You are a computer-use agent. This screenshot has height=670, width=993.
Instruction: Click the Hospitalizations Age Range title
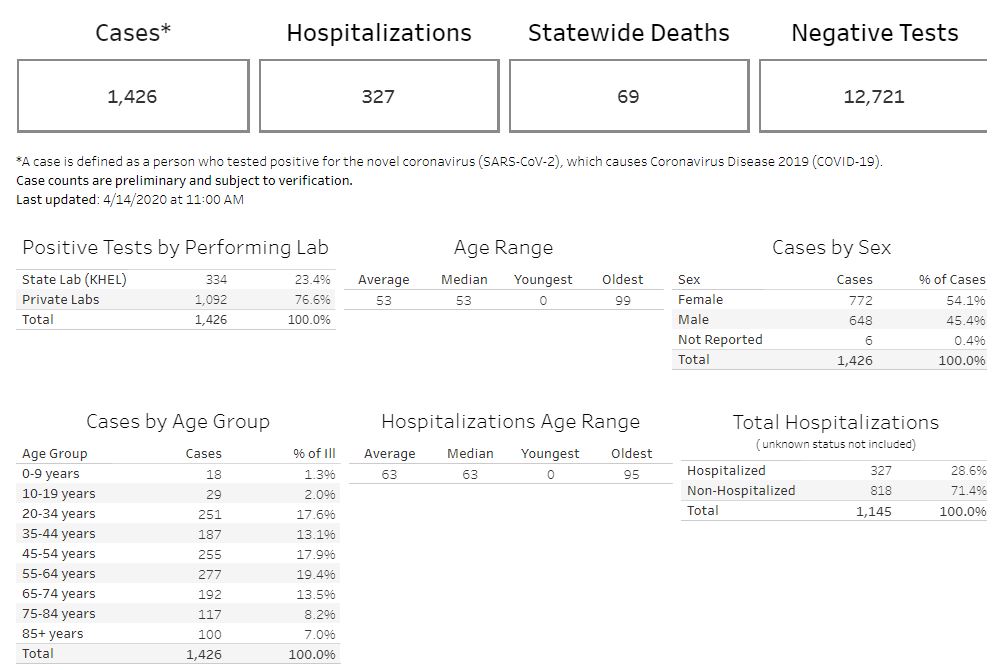510,422
